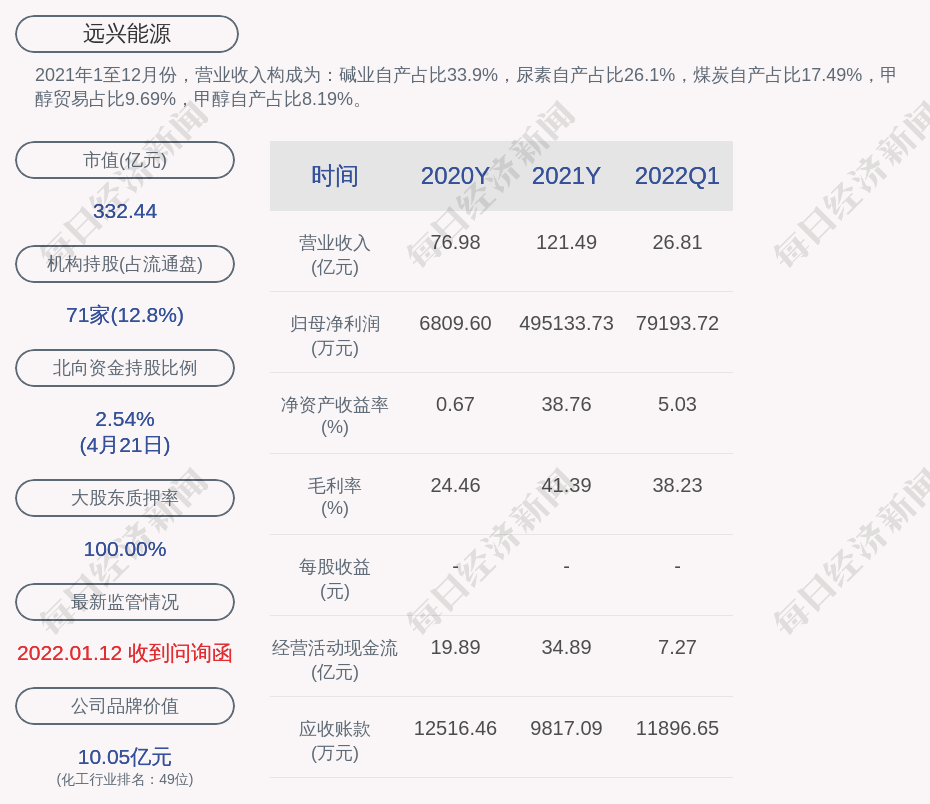Click the ROE value 5.03
The width and height of the screenshot is (930, 804).
pyautogui.click(x=677, y=404)
